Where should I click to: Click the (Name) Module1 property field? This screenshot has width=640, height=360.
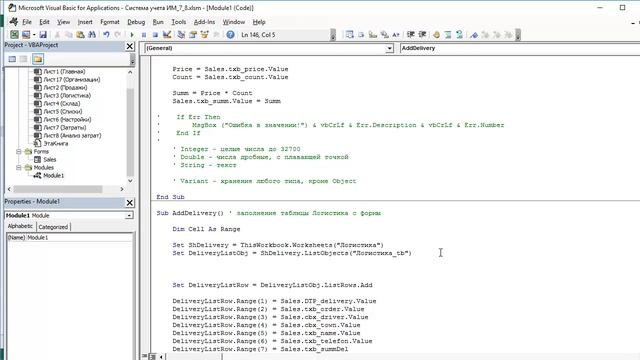[x=70, y=238]
